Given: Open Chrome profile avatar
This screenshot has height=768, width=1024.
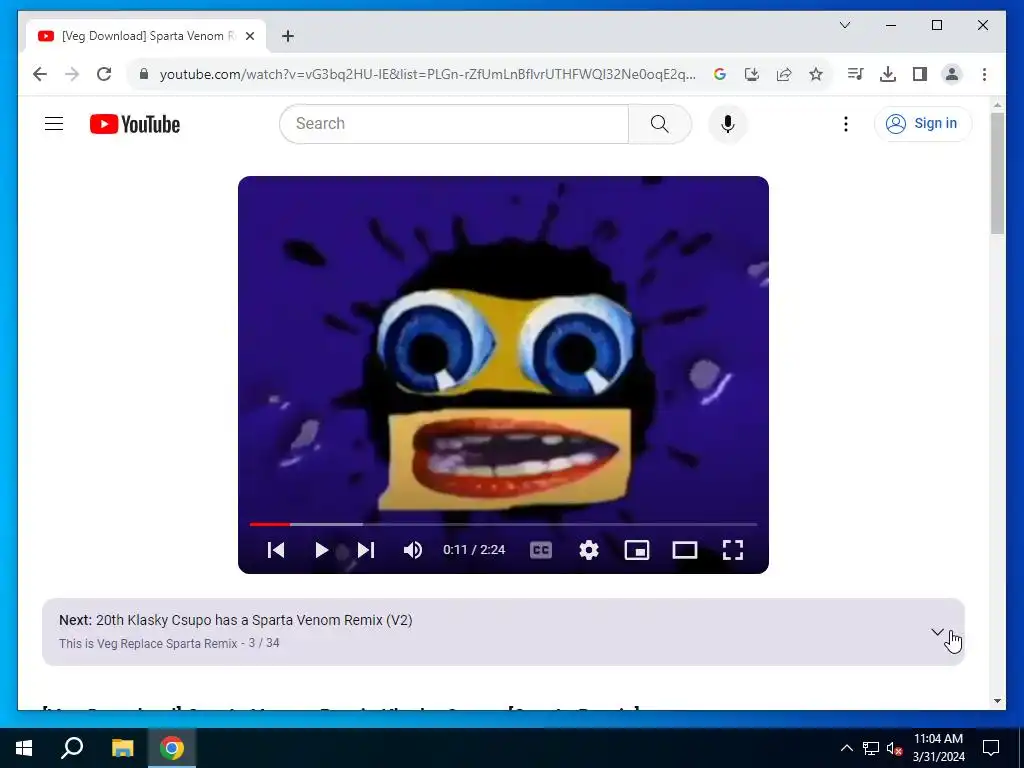Looking at the screenshot, I should click(952, 74).
